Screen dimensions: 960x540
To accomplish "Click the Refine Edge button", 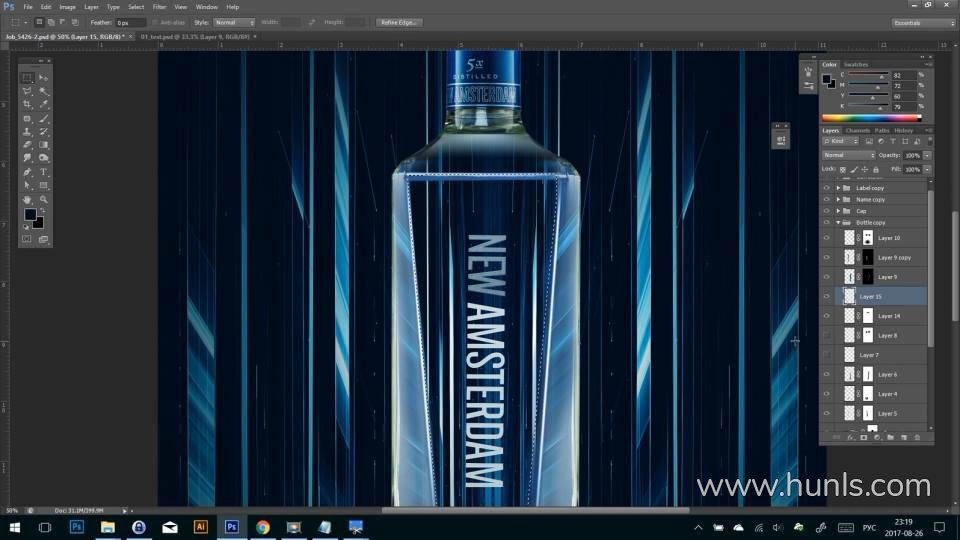I will [x=399, y=23].
